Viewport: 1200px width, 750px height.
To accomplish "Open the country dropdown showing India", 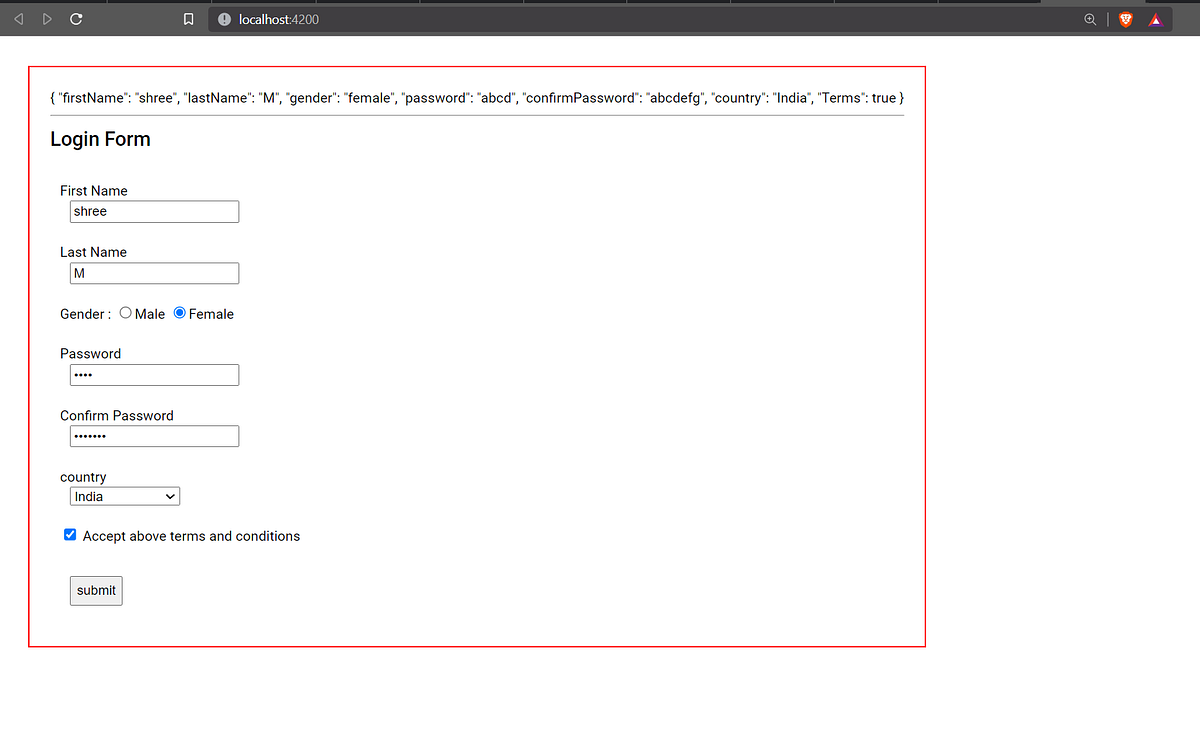I will click(x=124, y=496).
